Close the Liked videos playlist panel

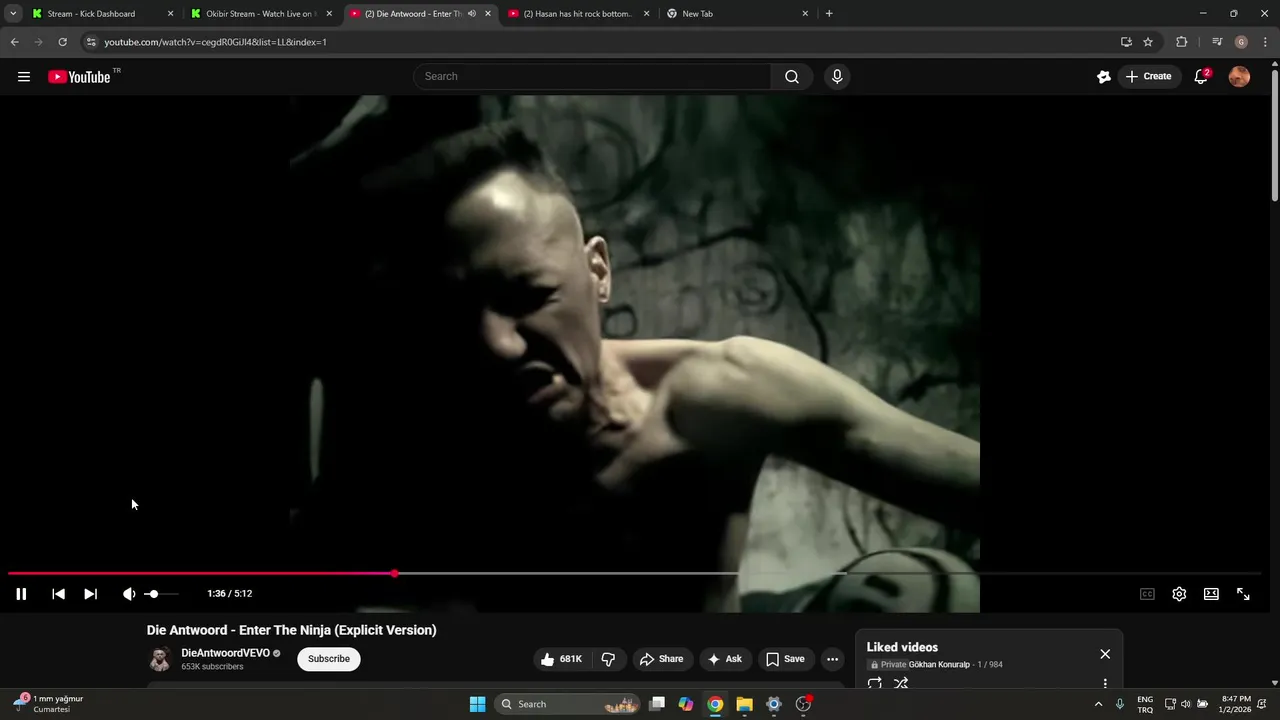coord(1105,654)
